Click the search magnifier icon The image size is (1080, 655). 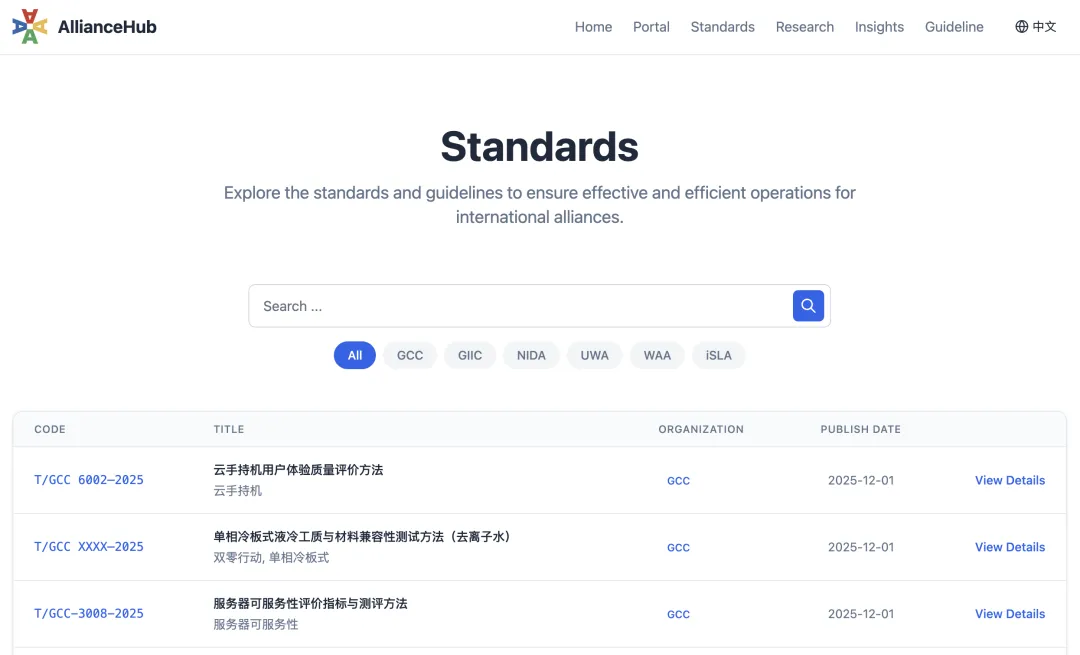pos(808,306)
